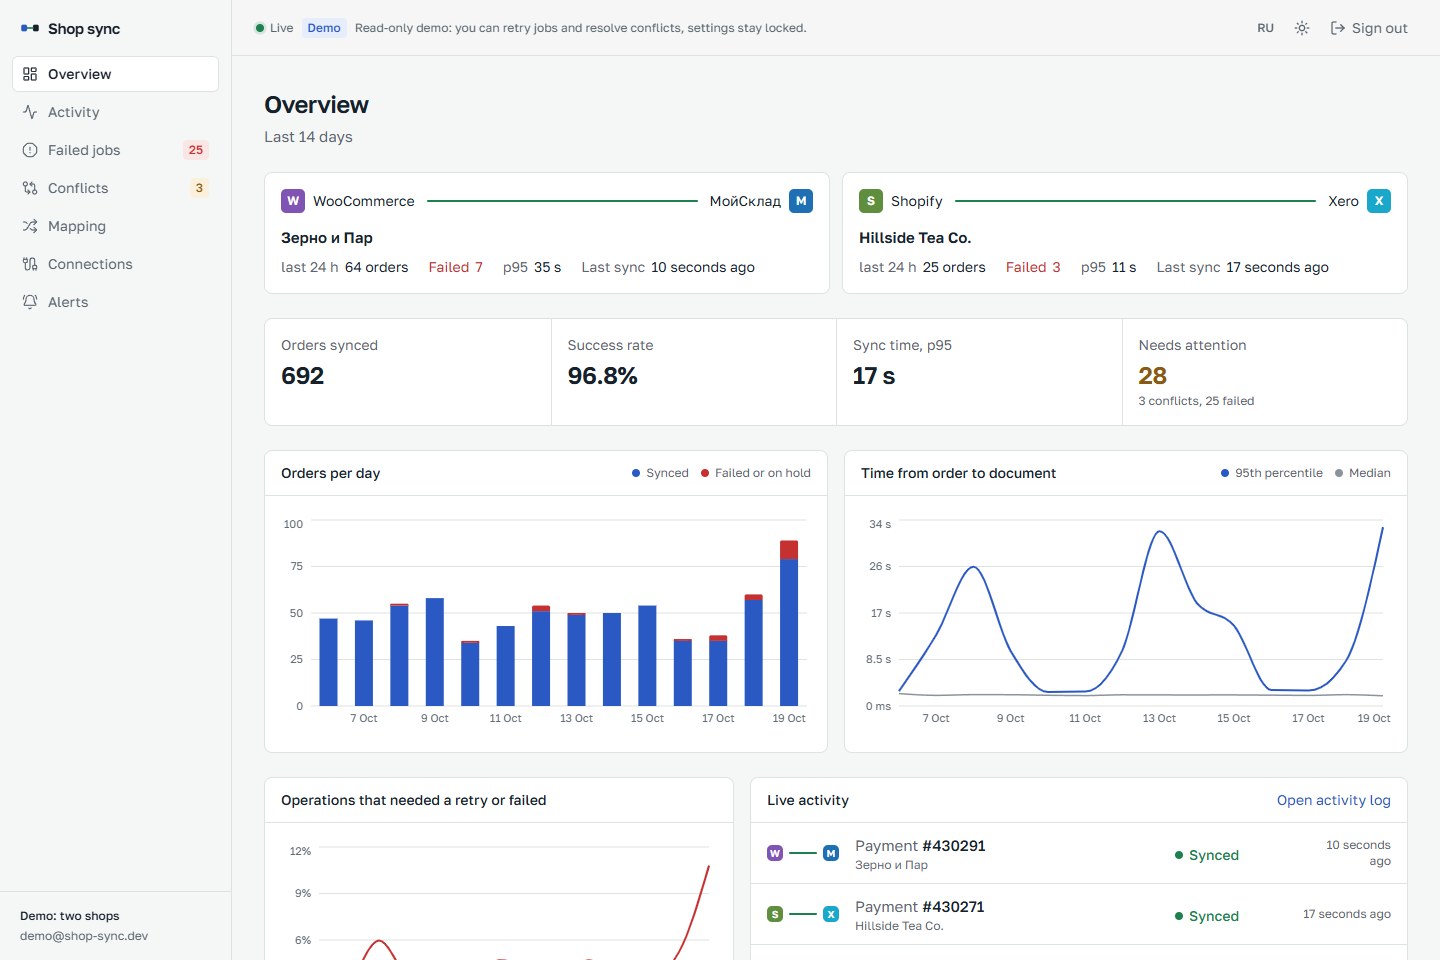Screen dimensions: 1440x960
Task: Click the Activity pulse icon in sidebar
Action: 30,112
